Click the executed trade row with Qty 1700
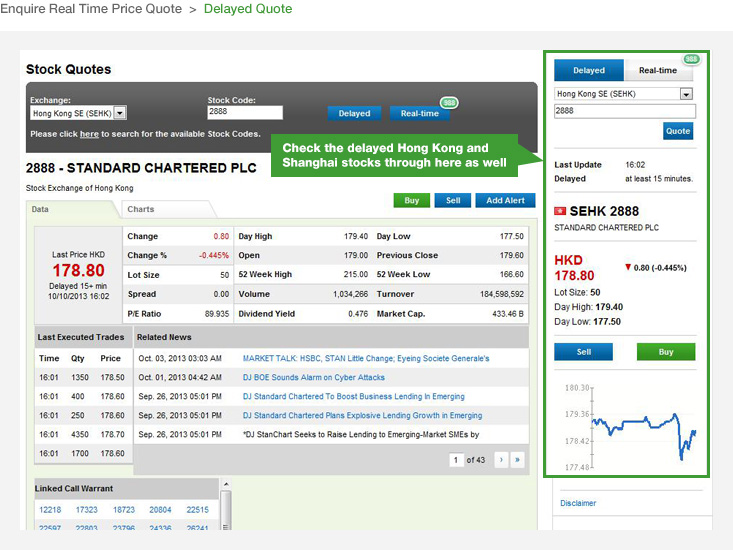 pyautogui.click(x=83, y=454)
